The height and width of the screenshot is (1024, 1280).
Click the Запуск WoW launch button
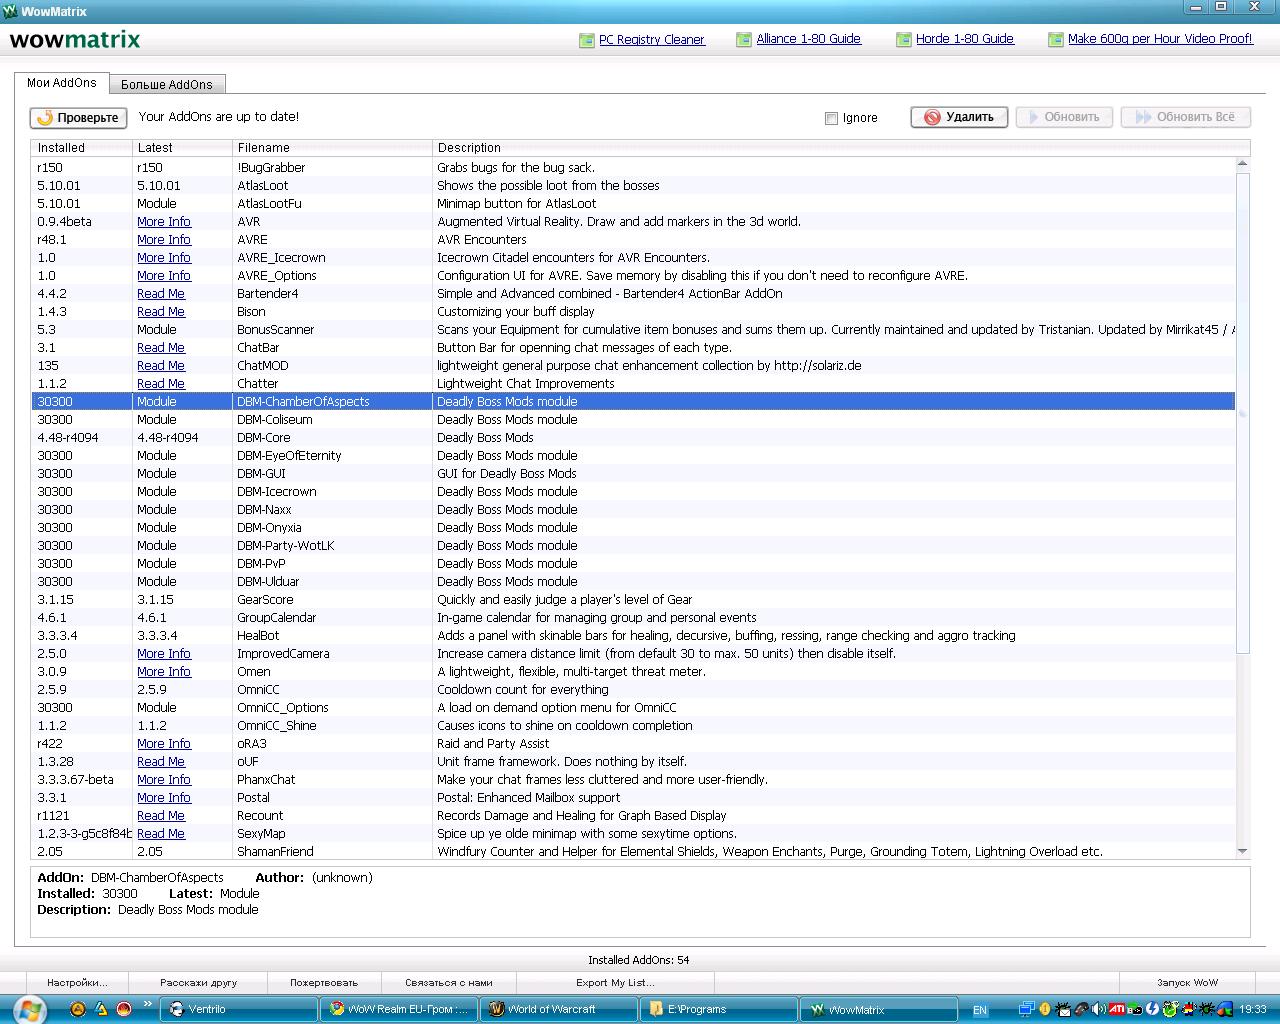[1188, 982]
